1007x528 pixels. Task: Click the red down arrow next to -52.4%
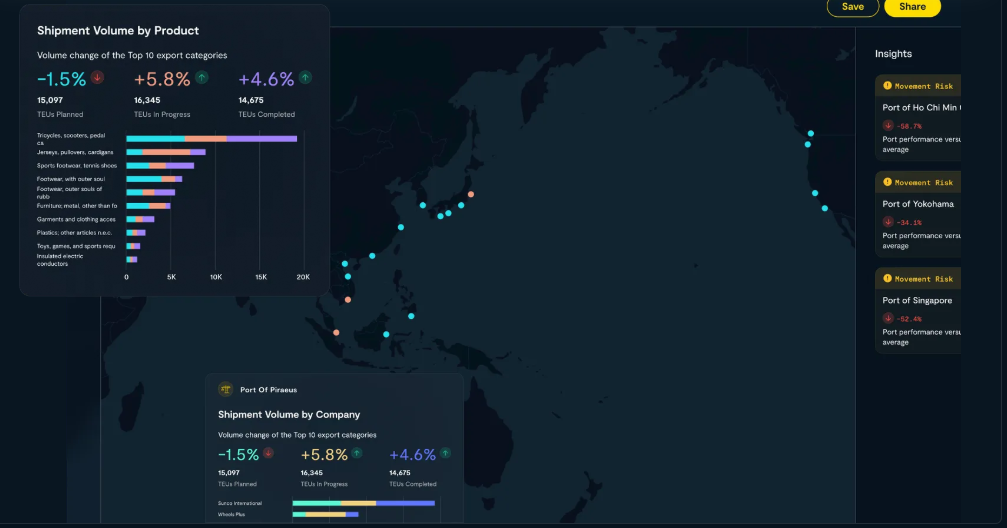click(x=888, y=319)
